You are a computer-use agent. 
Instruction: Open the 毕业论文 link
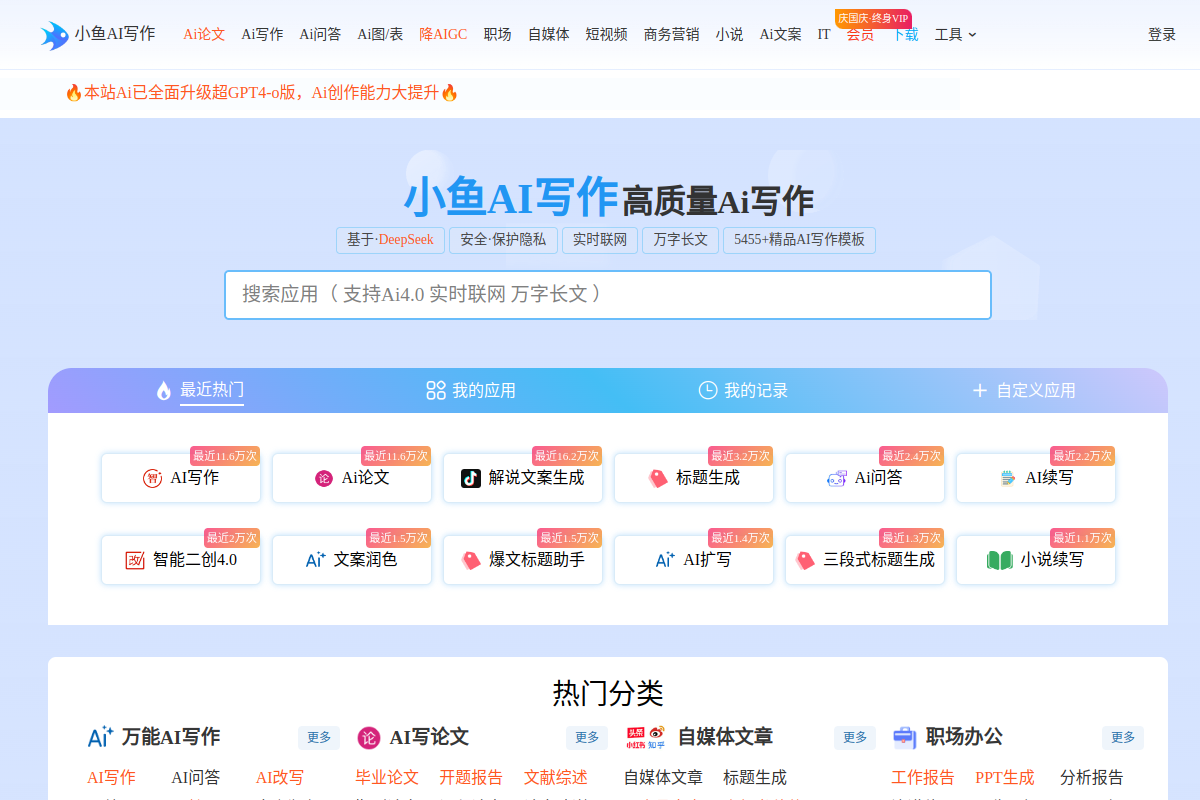pos(387,777)
